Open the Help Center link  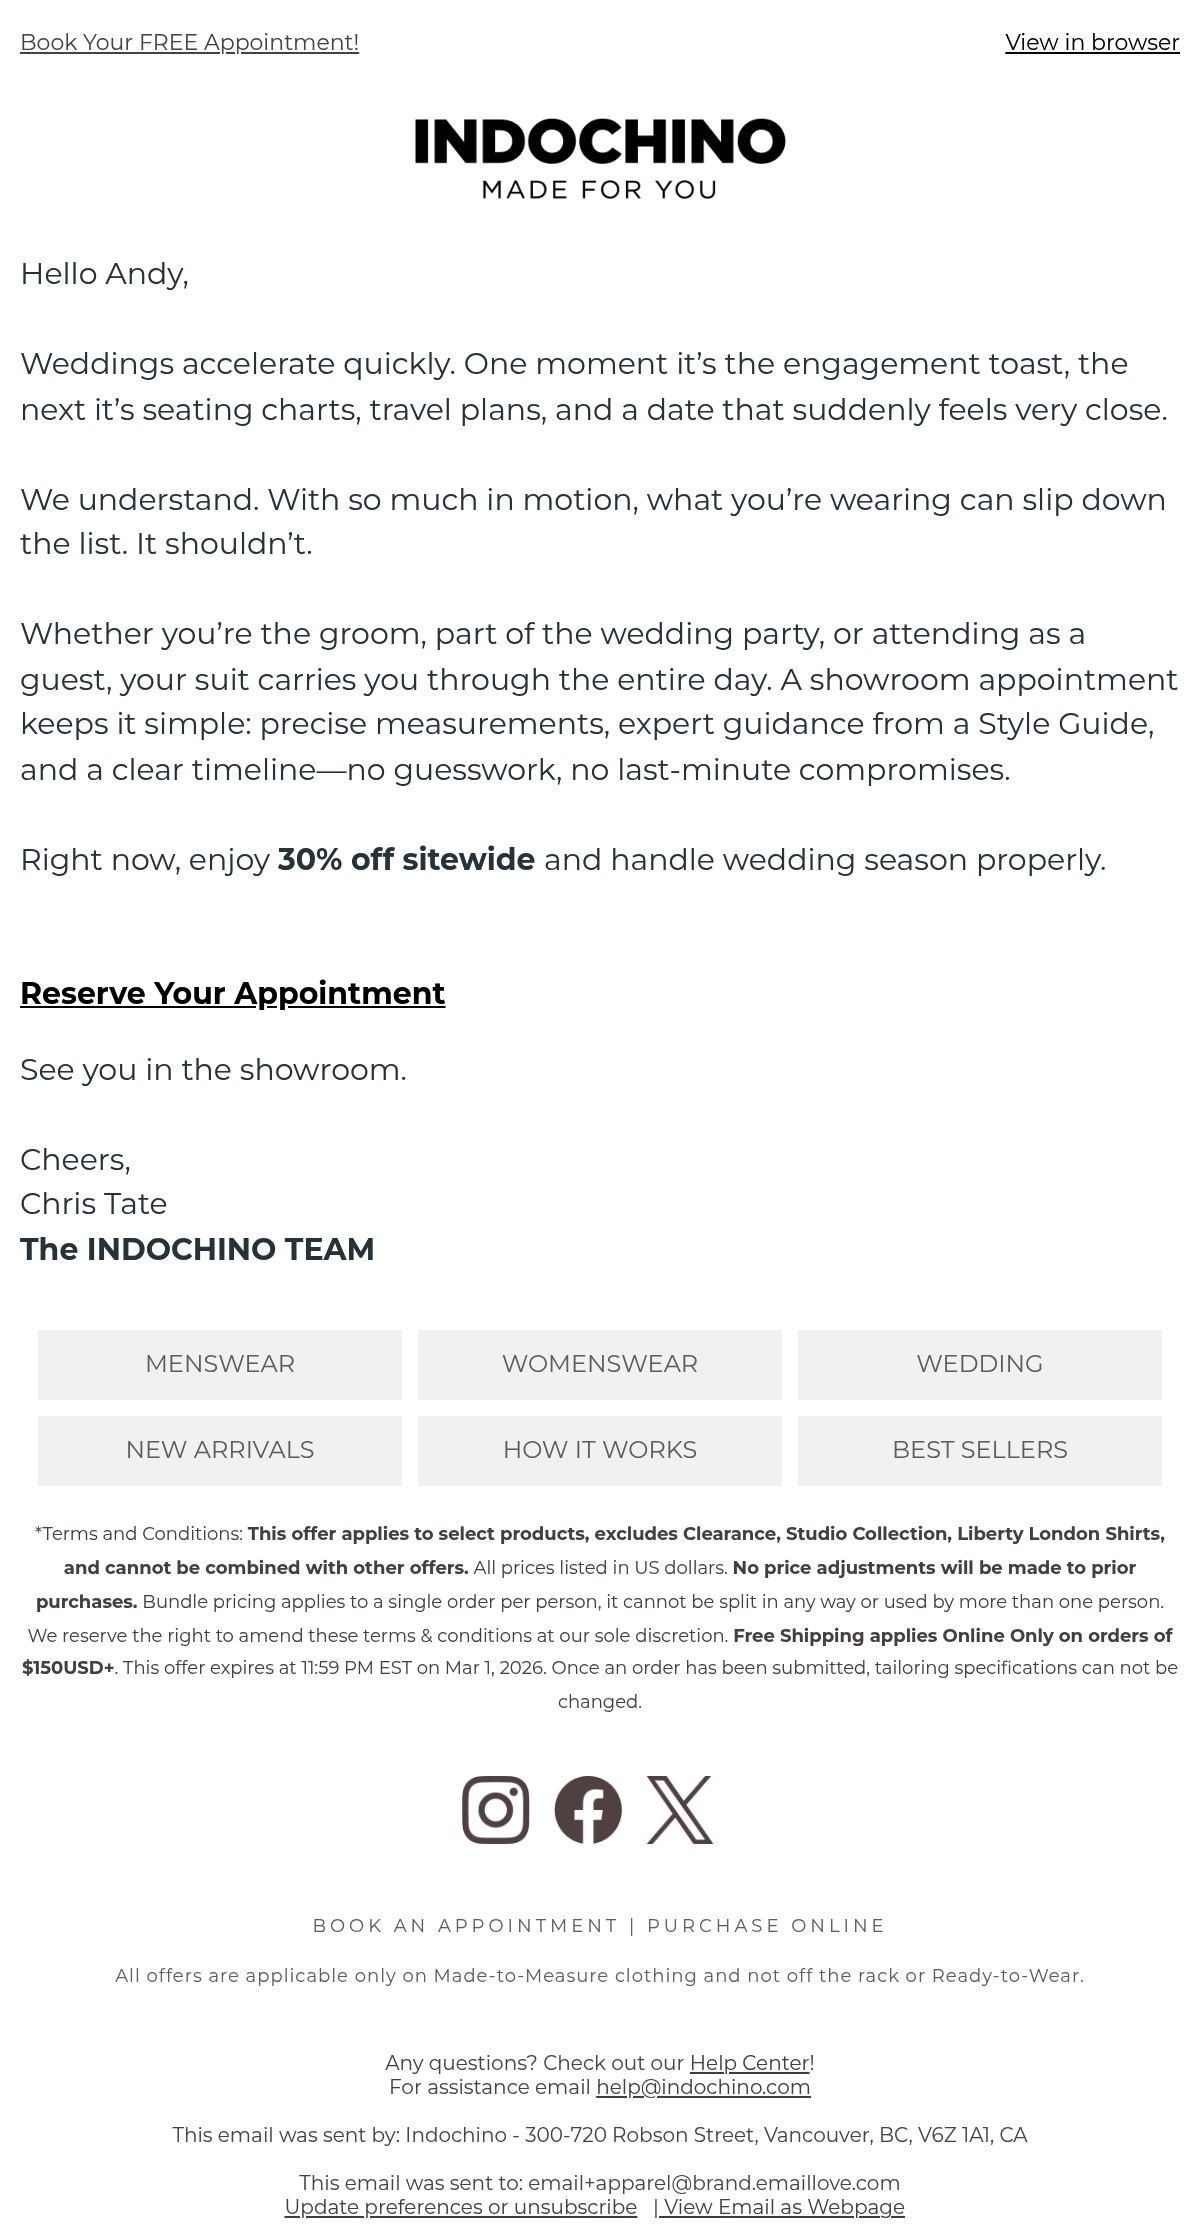tap(749, 2062)
